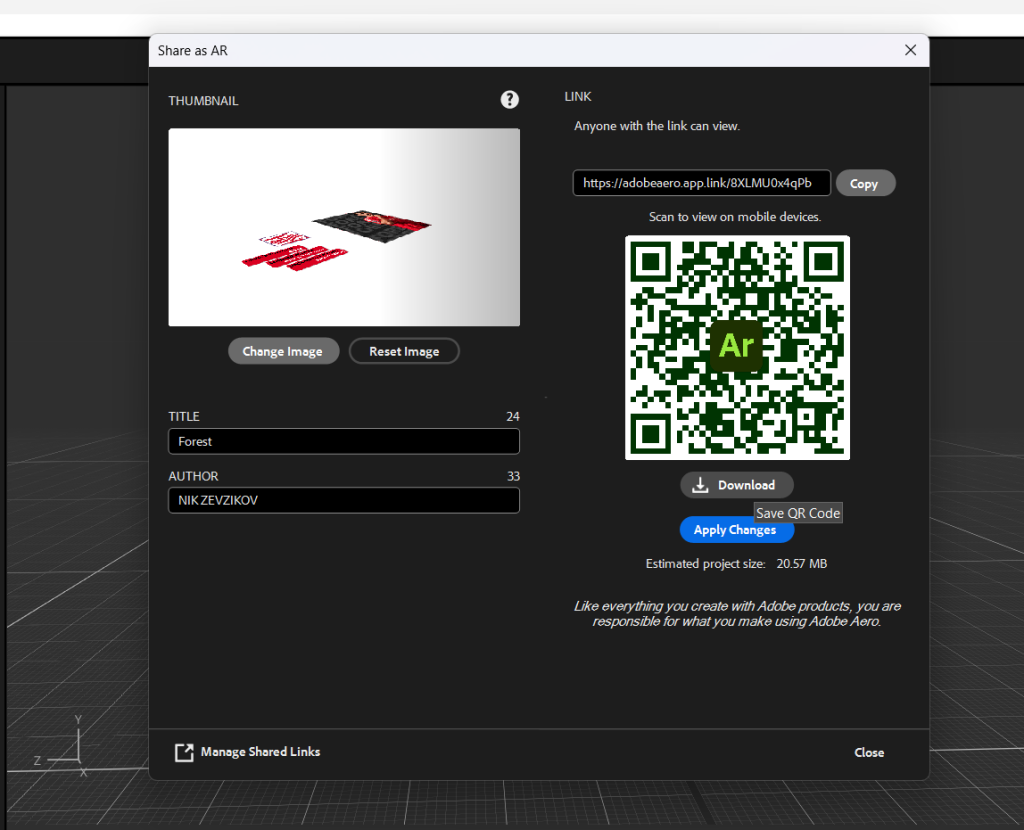The height and width of the screenshot is (830, 1024).
Task: Copy the share link with the Copy button
Action: pos(864,183)
